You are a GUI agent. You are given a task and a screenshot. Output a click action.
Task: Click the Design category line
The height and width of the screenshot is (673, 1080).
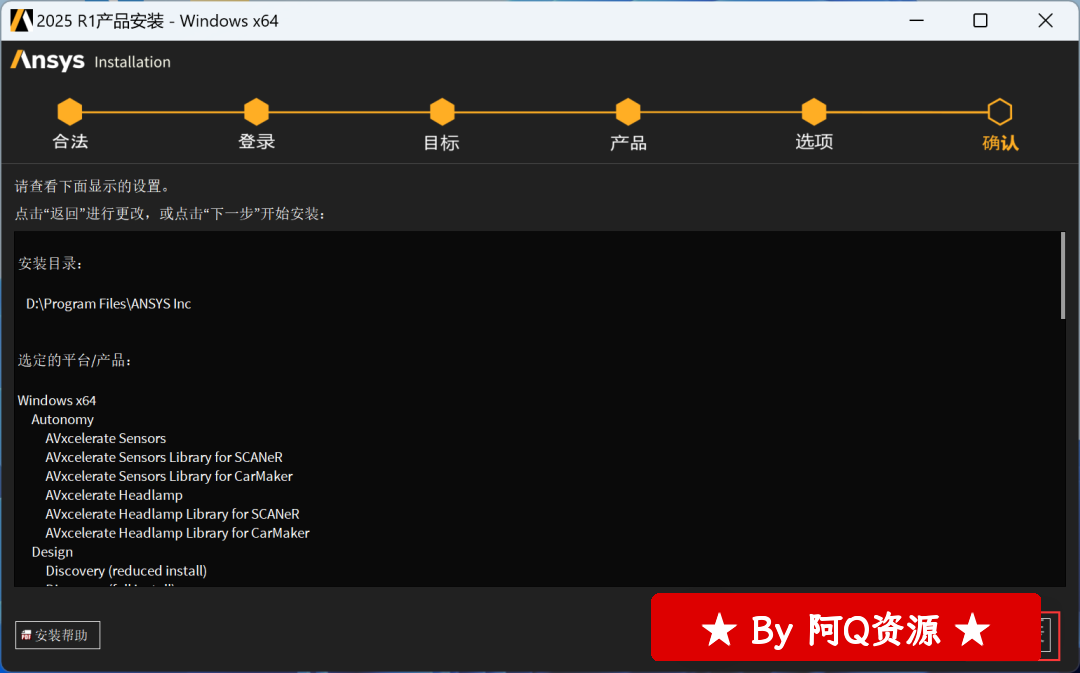tap(52, 552)
